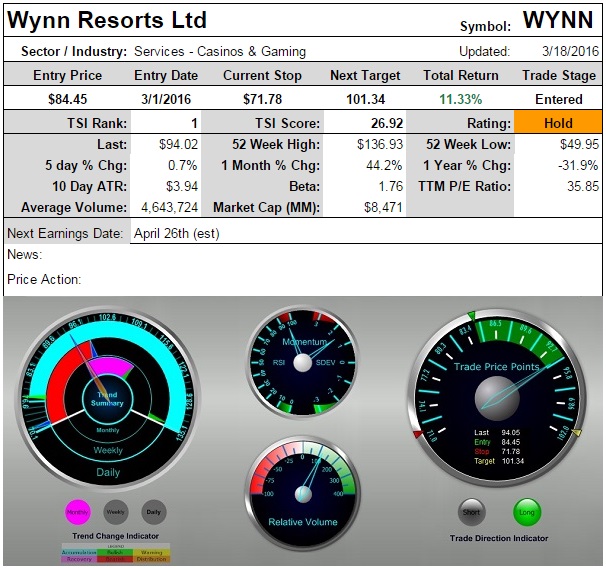Image resolution: width=606 pixels, height=568 pixels.
Task: Click the Monthly trend change indicator
Action: click(x=78, y=512)
